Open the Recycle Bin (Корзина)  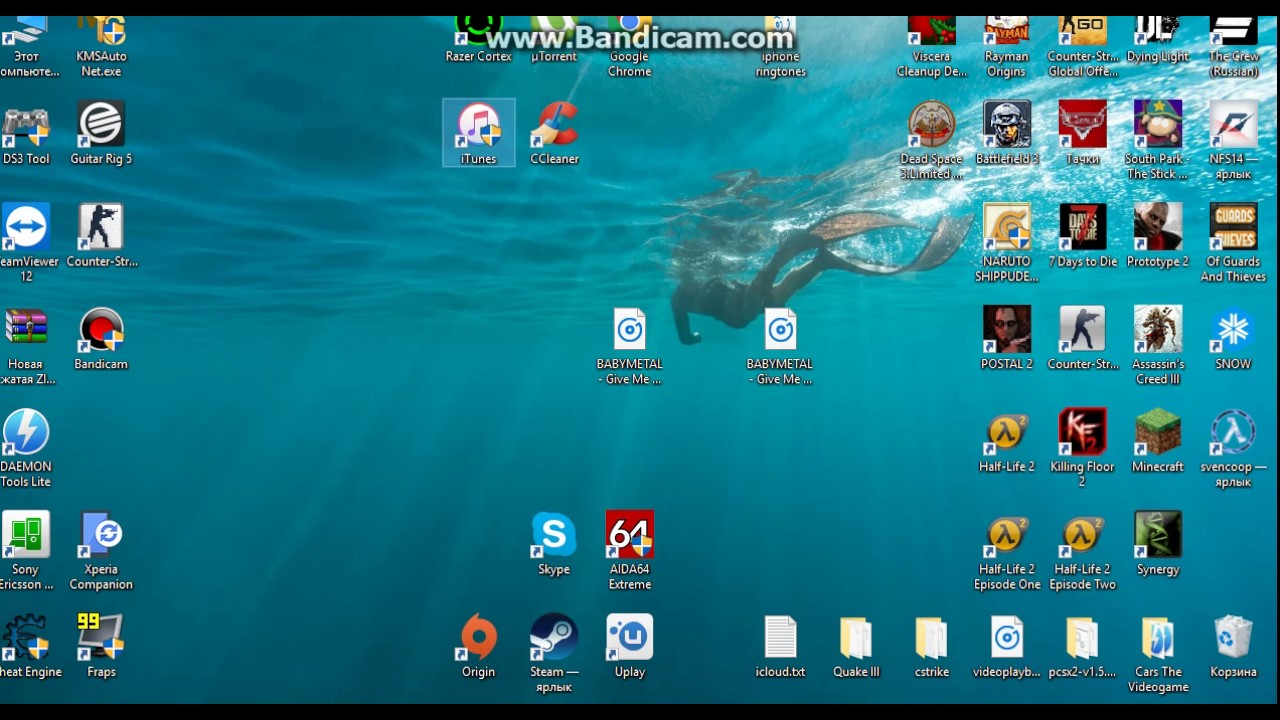[1233, 637]
